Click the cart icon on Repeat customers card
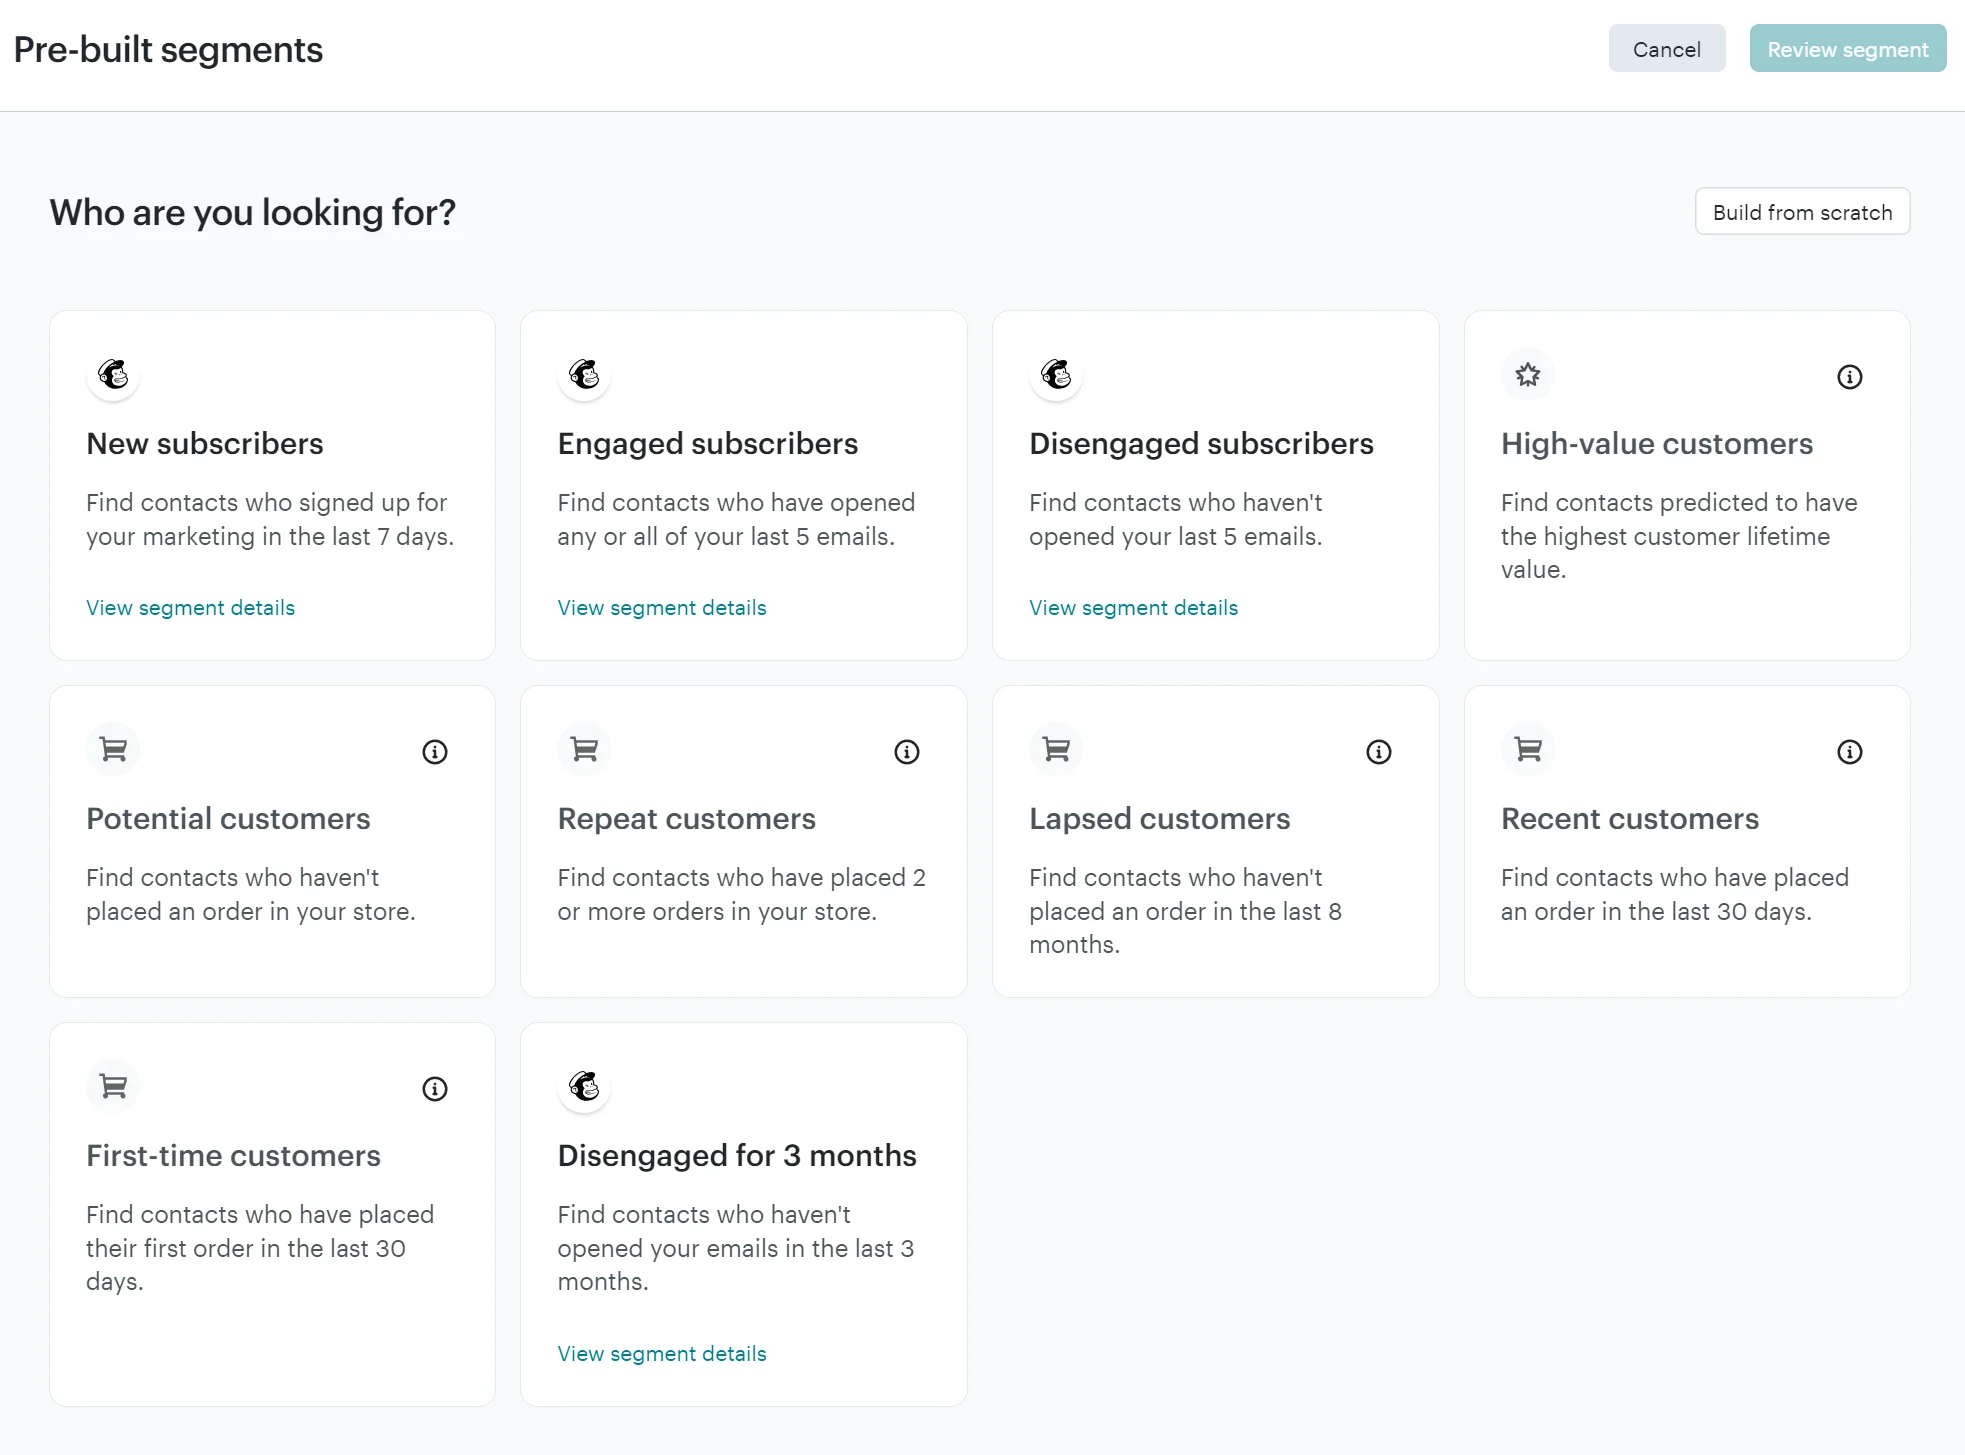Image resolution: width=1965 pixels, height=1455 pixels. 584,750
